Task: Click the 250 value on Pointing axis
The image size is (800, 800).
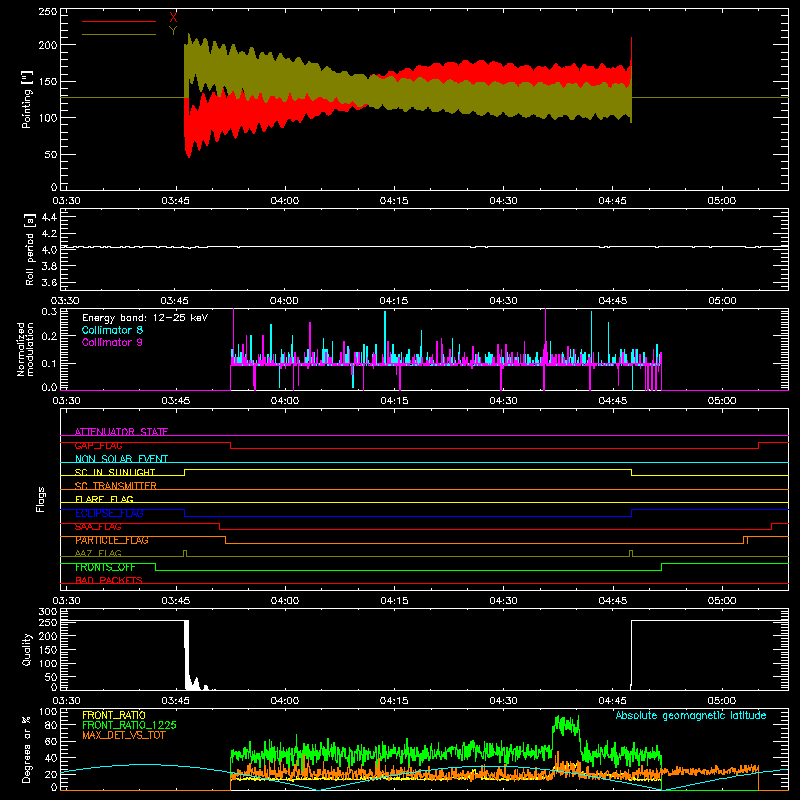Action: [48, 12]
